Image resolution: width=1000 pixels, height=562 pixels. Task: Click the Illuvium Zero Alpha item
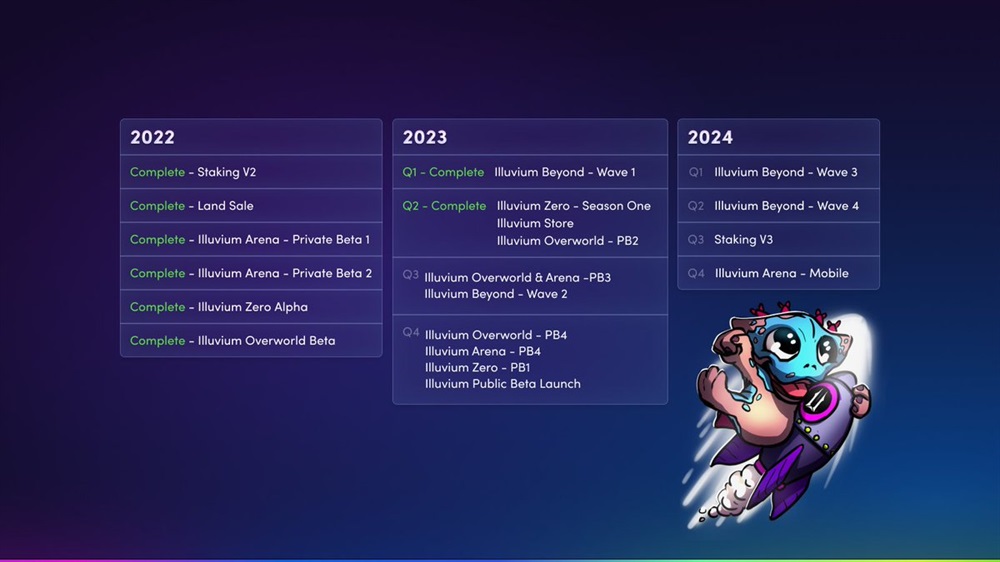pyautogui.click(x=251, y=307)
